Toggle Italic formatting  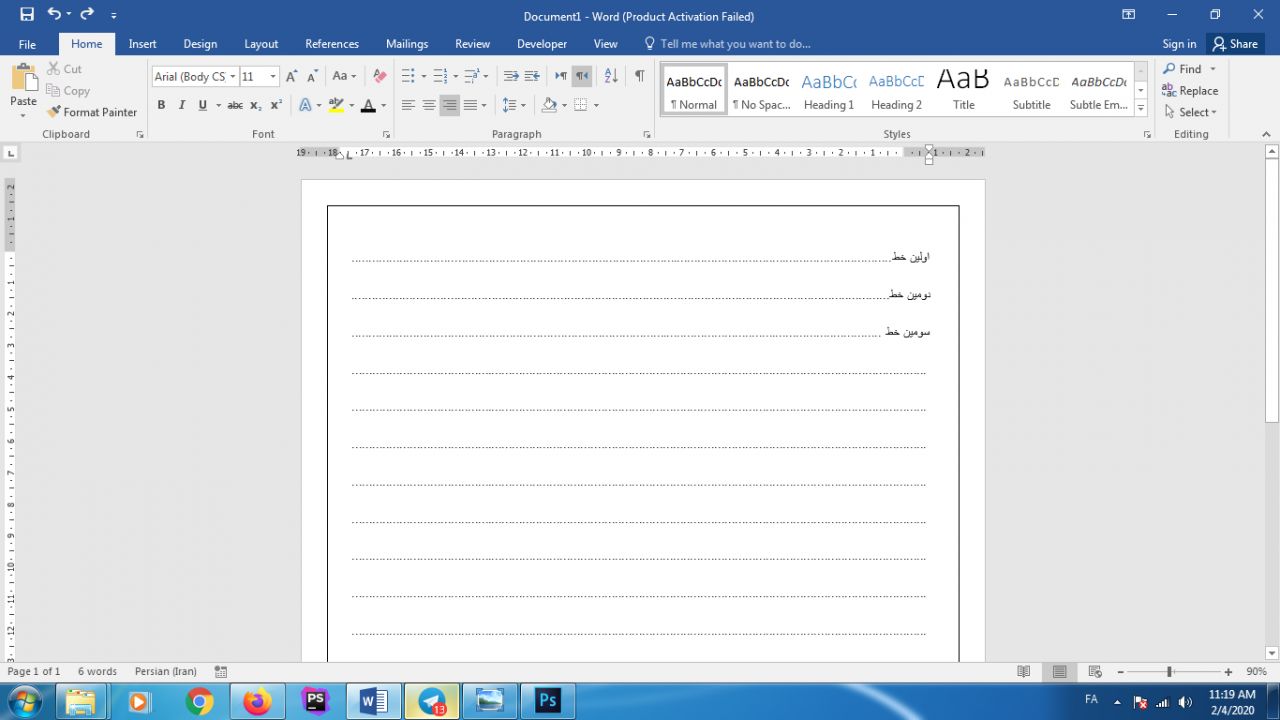tap(182, 105)
